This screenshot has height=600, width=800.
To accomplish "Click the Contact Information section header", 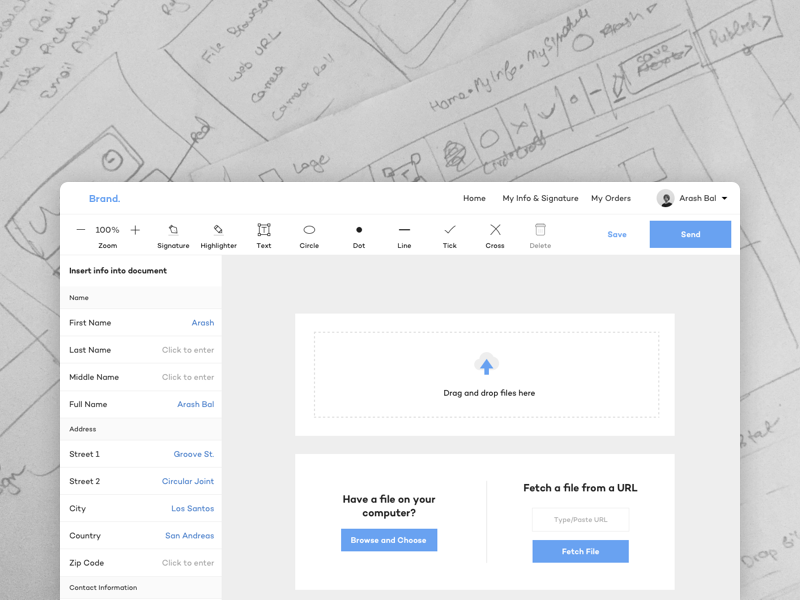I will pyautogui.click(x=141, y=587).
